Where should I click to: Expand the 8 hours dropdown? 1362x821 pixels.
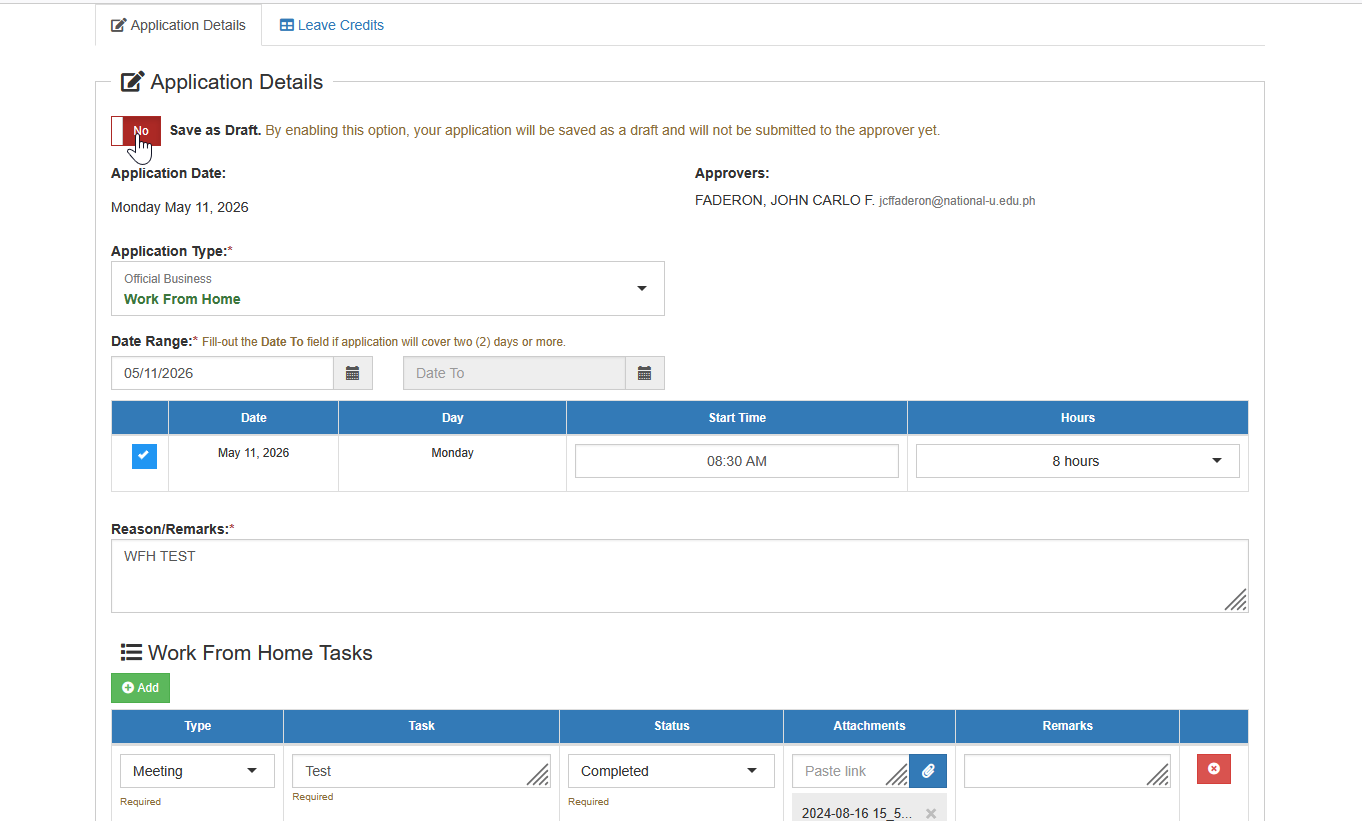1078,461
